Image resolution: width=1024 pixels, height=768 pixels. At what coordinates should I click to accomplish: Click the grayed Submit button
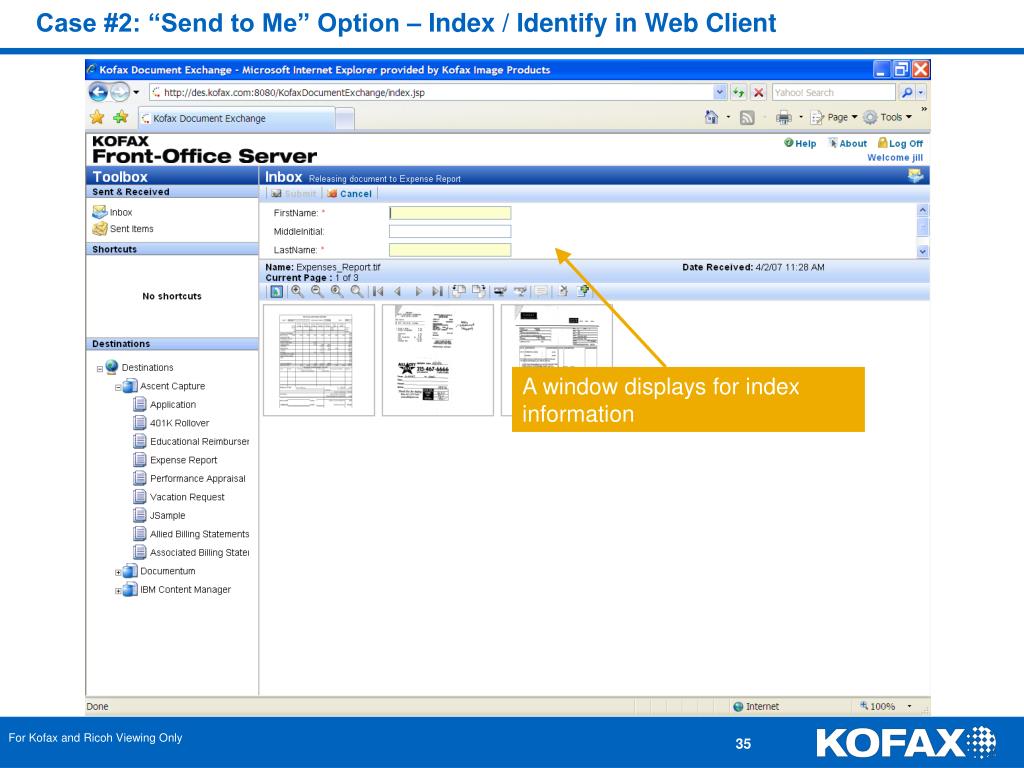[x=294, y=194]
